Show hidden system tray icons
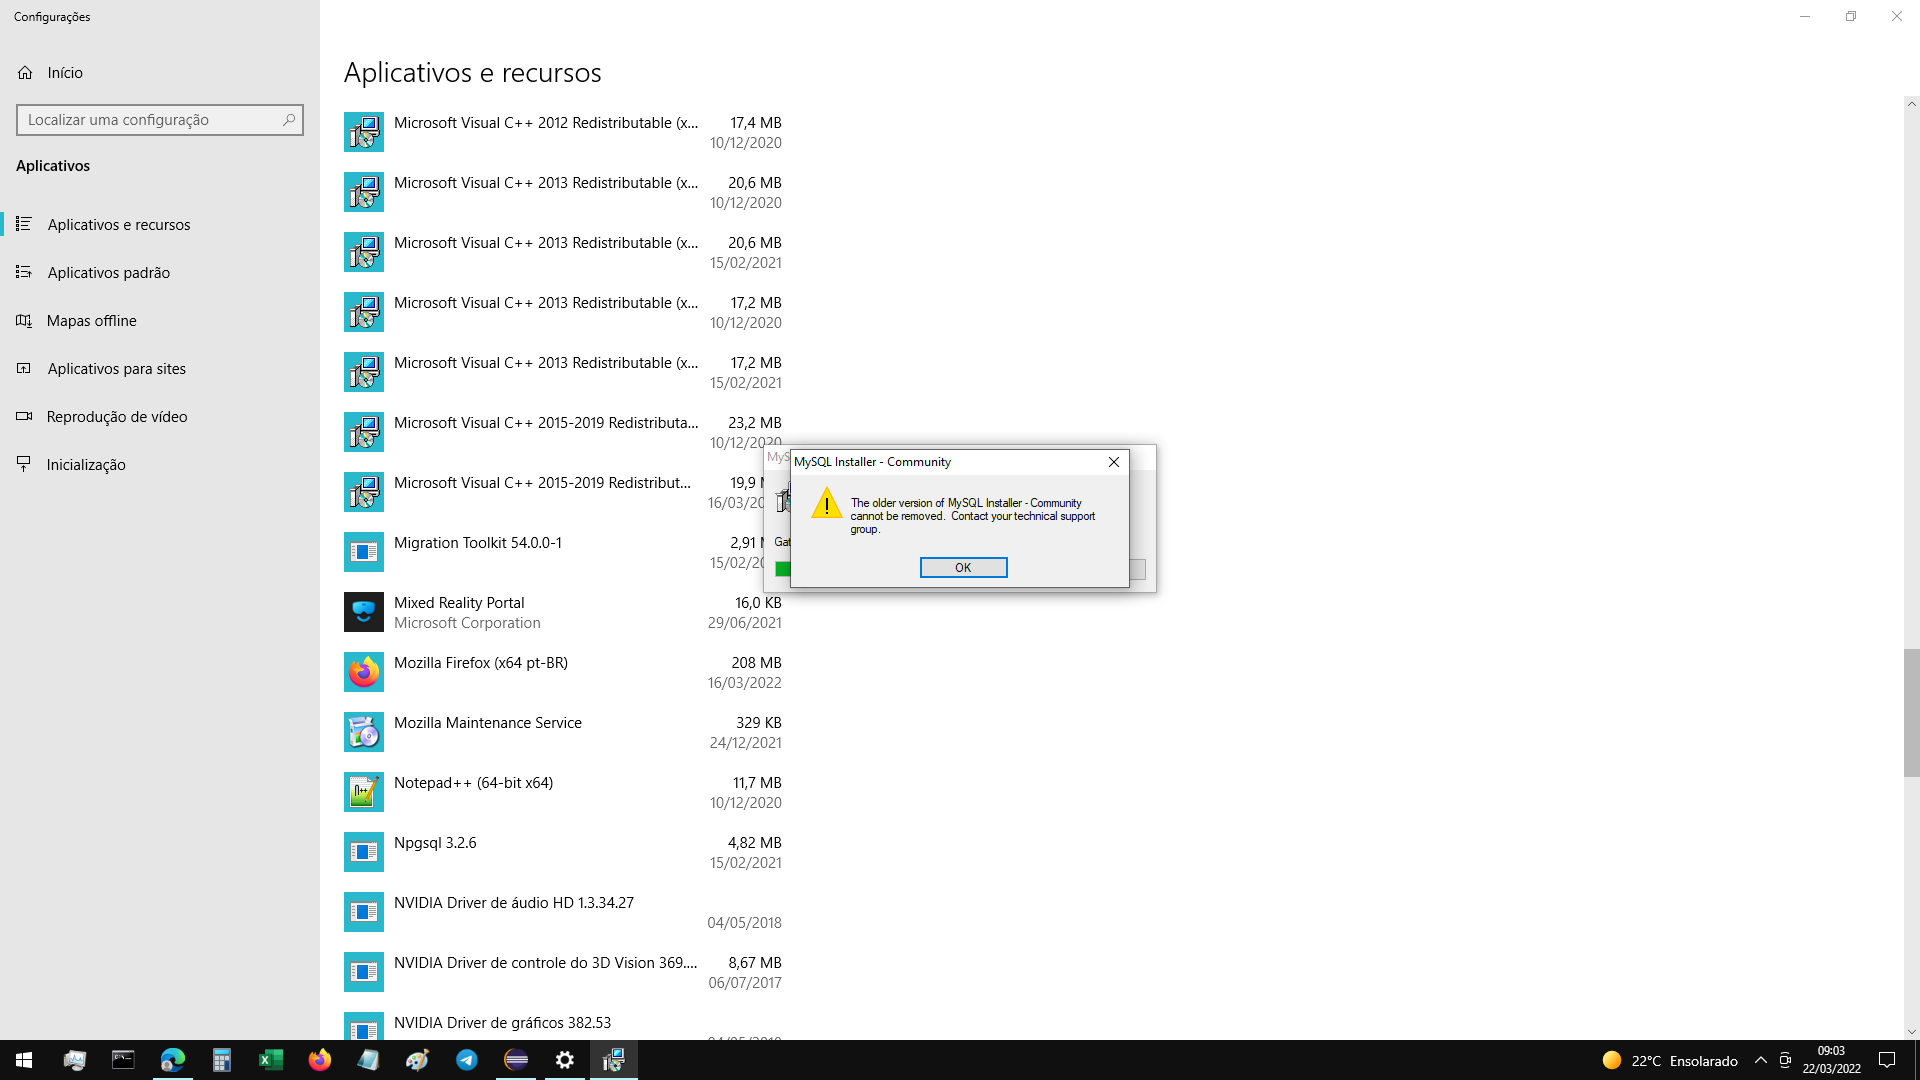The width and height of the screenshot is (1920, 1080). point(1760,1061)
